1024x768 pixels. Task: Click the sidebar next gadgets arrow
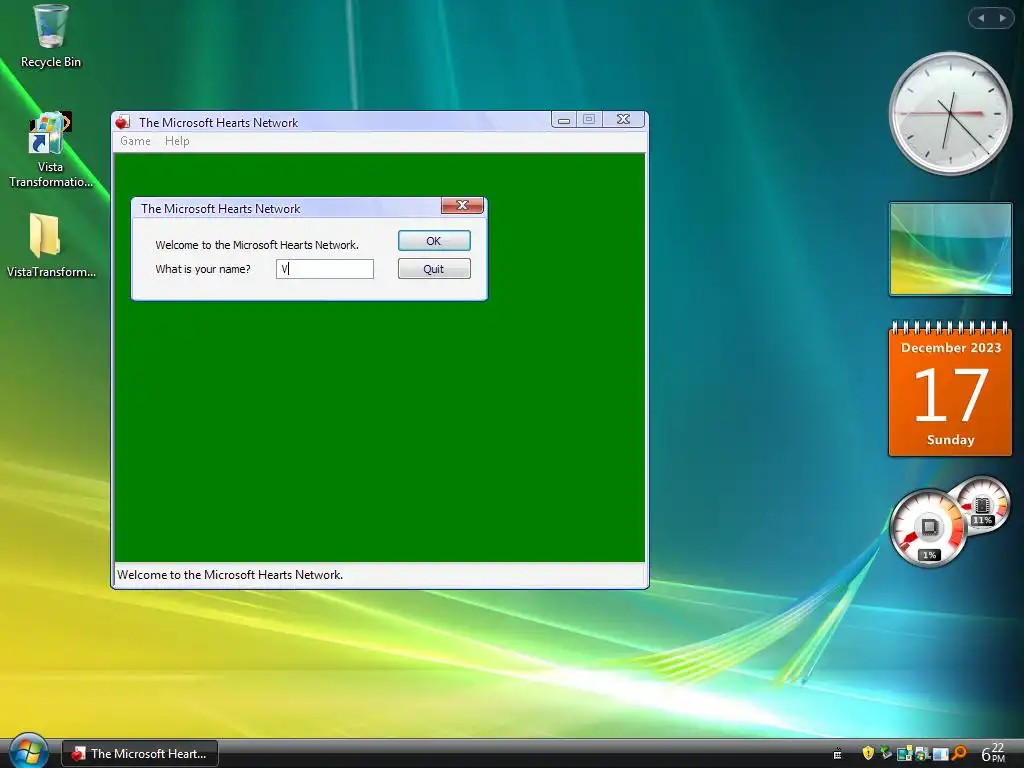[x=1002, y=18]
